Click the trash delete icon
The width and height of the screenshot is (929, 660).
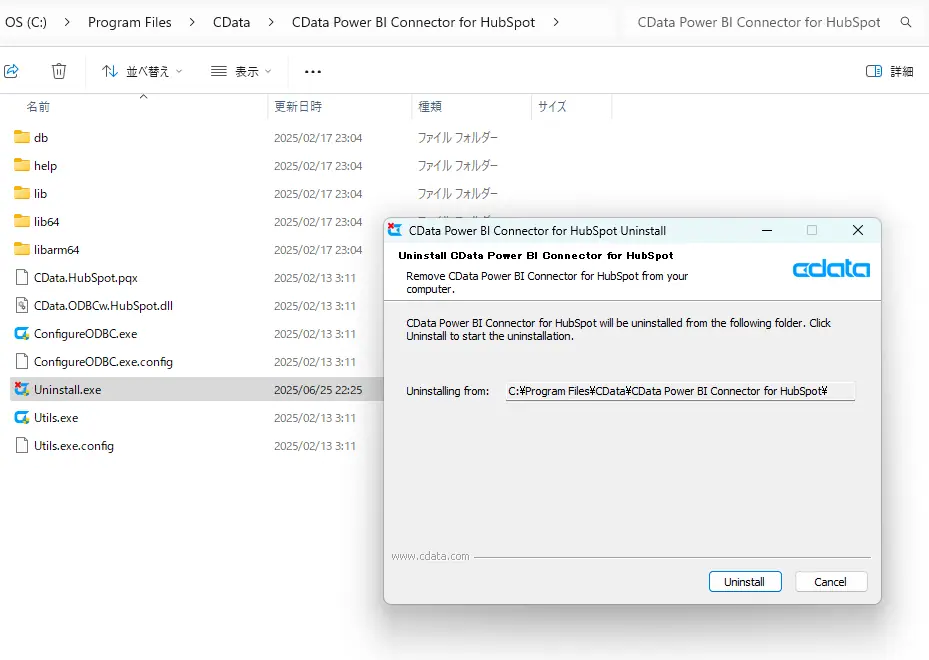59,71
